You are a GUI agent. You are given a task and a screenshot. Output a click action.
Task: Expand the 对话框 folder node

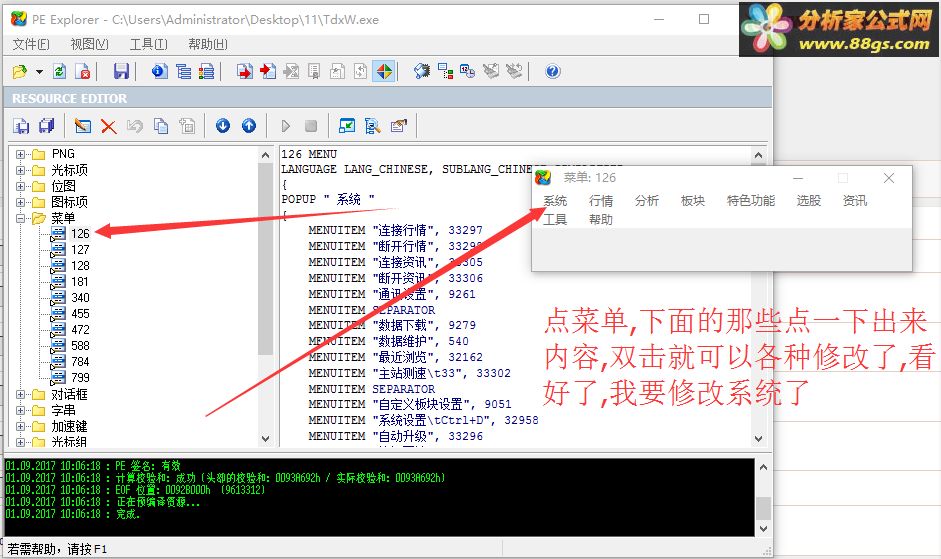click(x=20, y=394)
